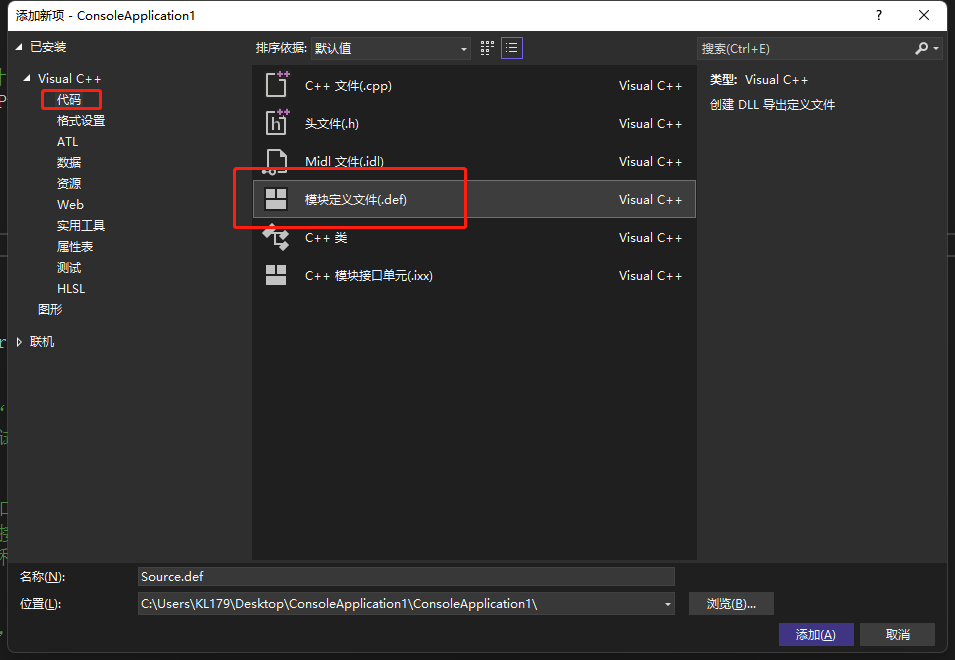Click the 模块定义文件(.def) icon

coord(277,199)
